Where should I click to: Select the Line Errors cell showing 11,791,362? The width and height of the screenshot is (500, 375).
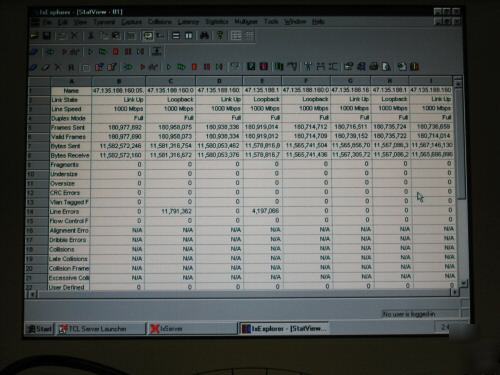click(x=170, y=211)
